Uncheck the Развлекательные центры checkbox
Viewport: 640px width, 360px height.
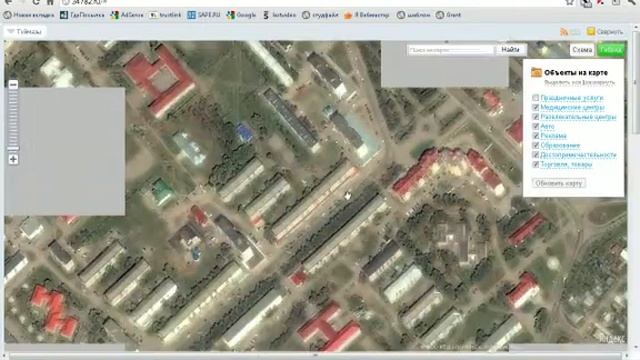536,117
